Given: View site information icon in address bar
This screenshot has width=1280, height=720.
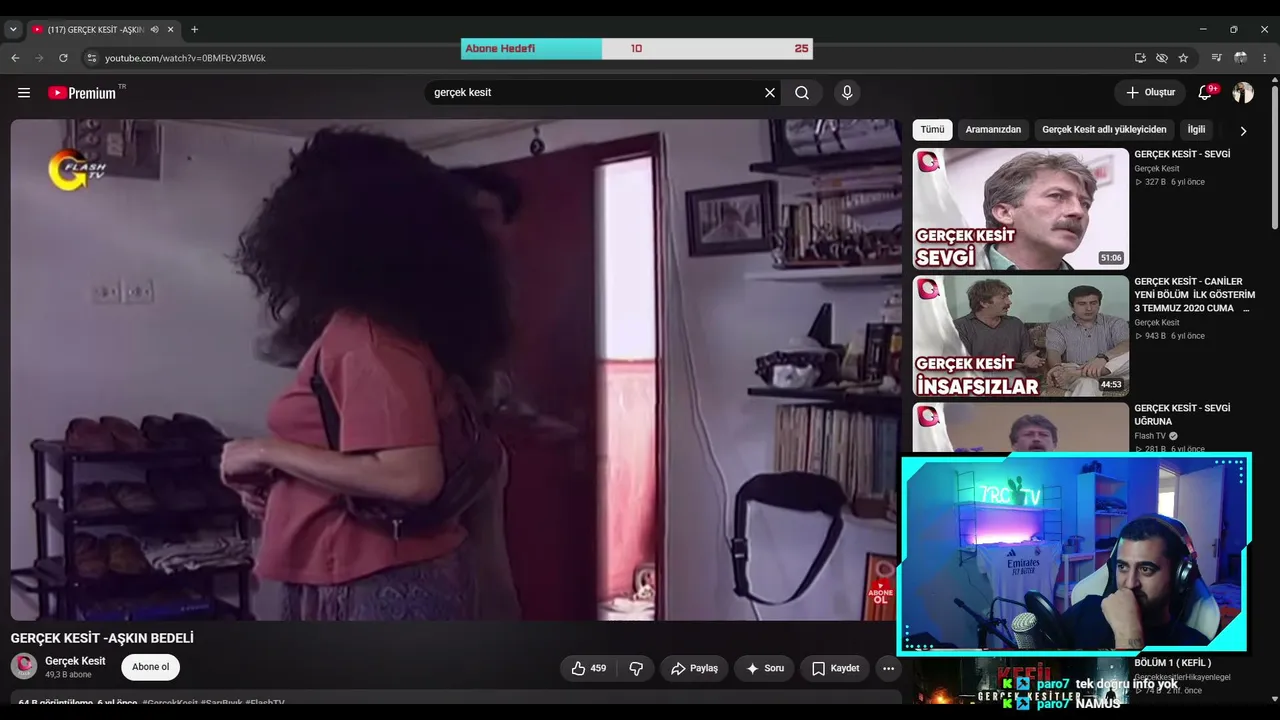Looking at the screenshot, I should (91, 58).
